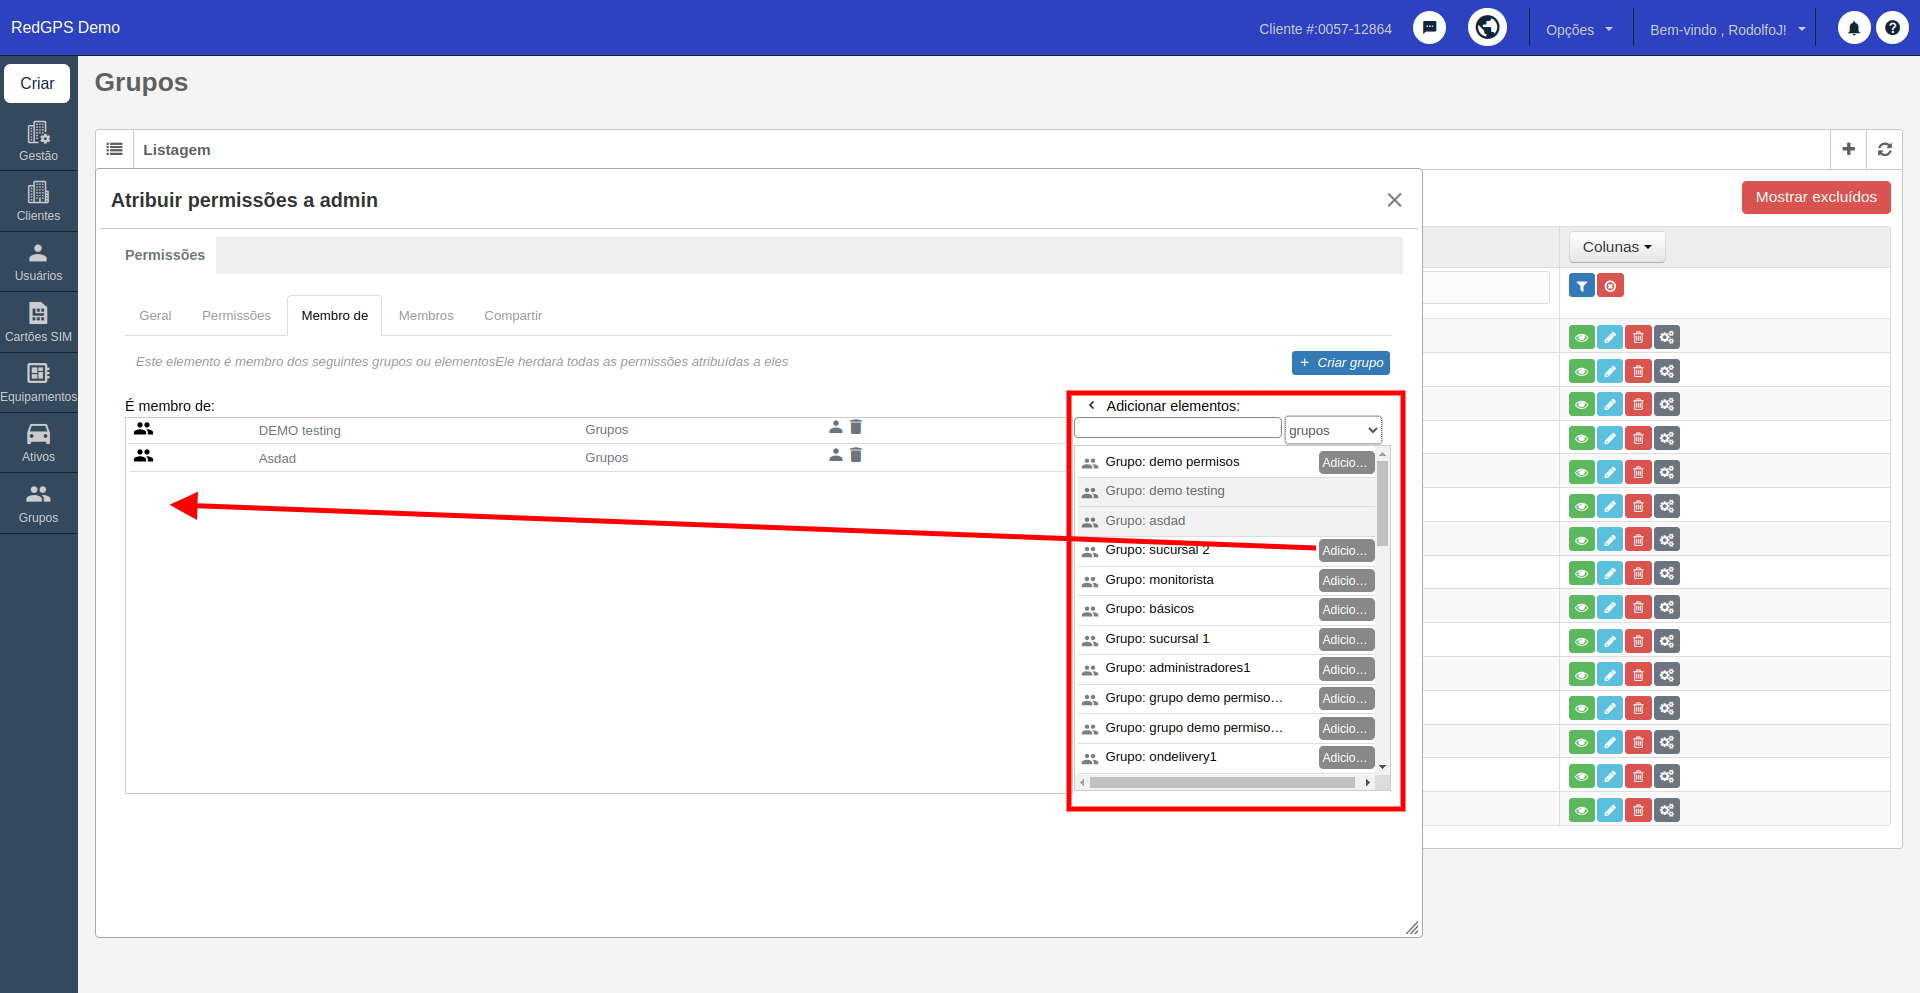1920x993 pixels.
Task: Switch to the Geral tab
Action: coord(155,316)
